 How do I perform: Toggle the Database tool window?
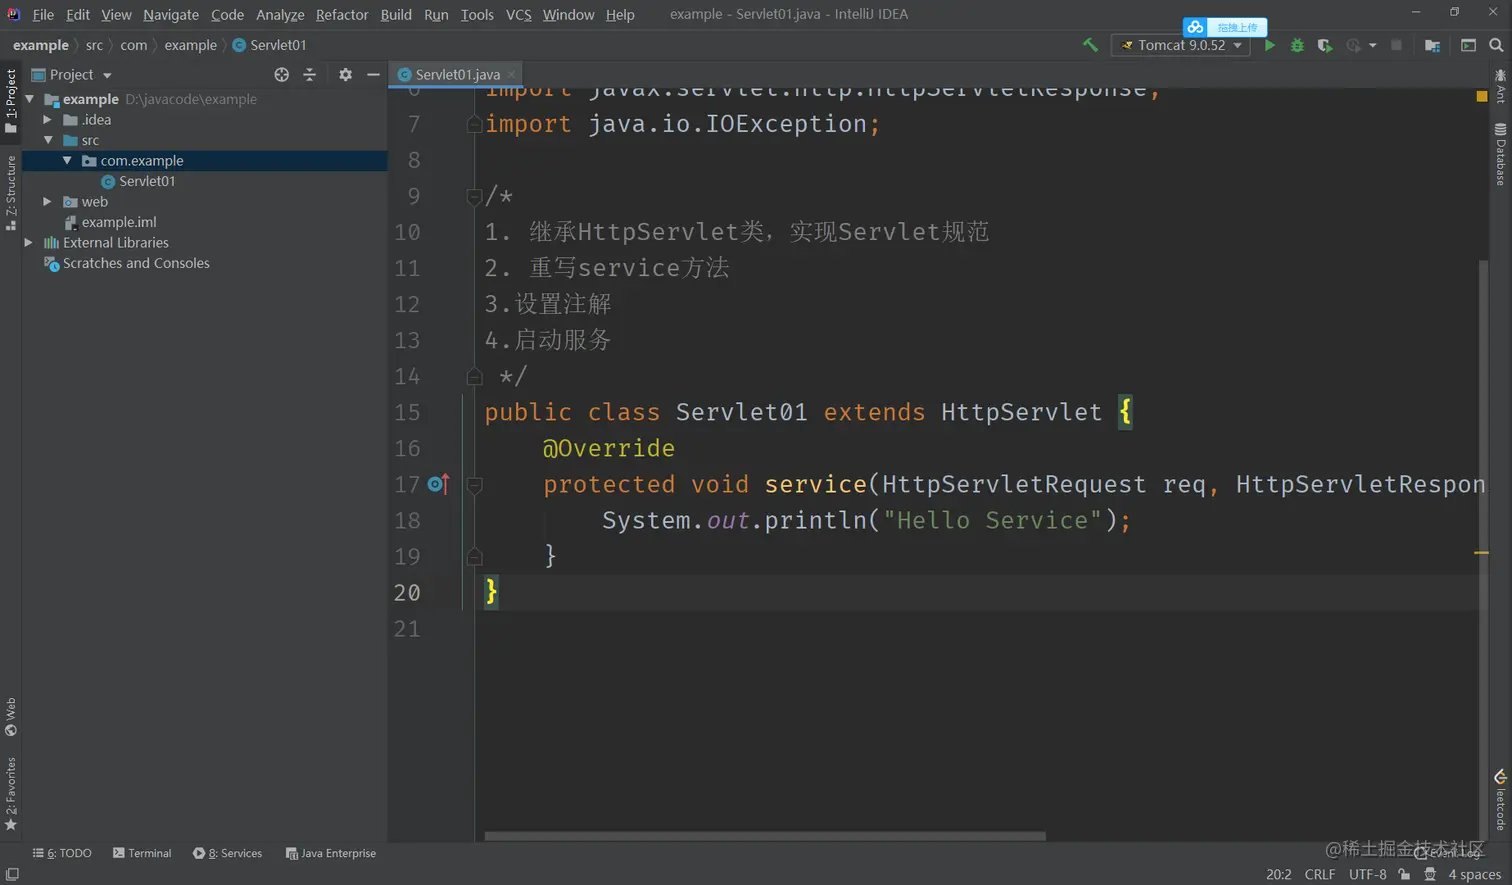pos(1500,154)
